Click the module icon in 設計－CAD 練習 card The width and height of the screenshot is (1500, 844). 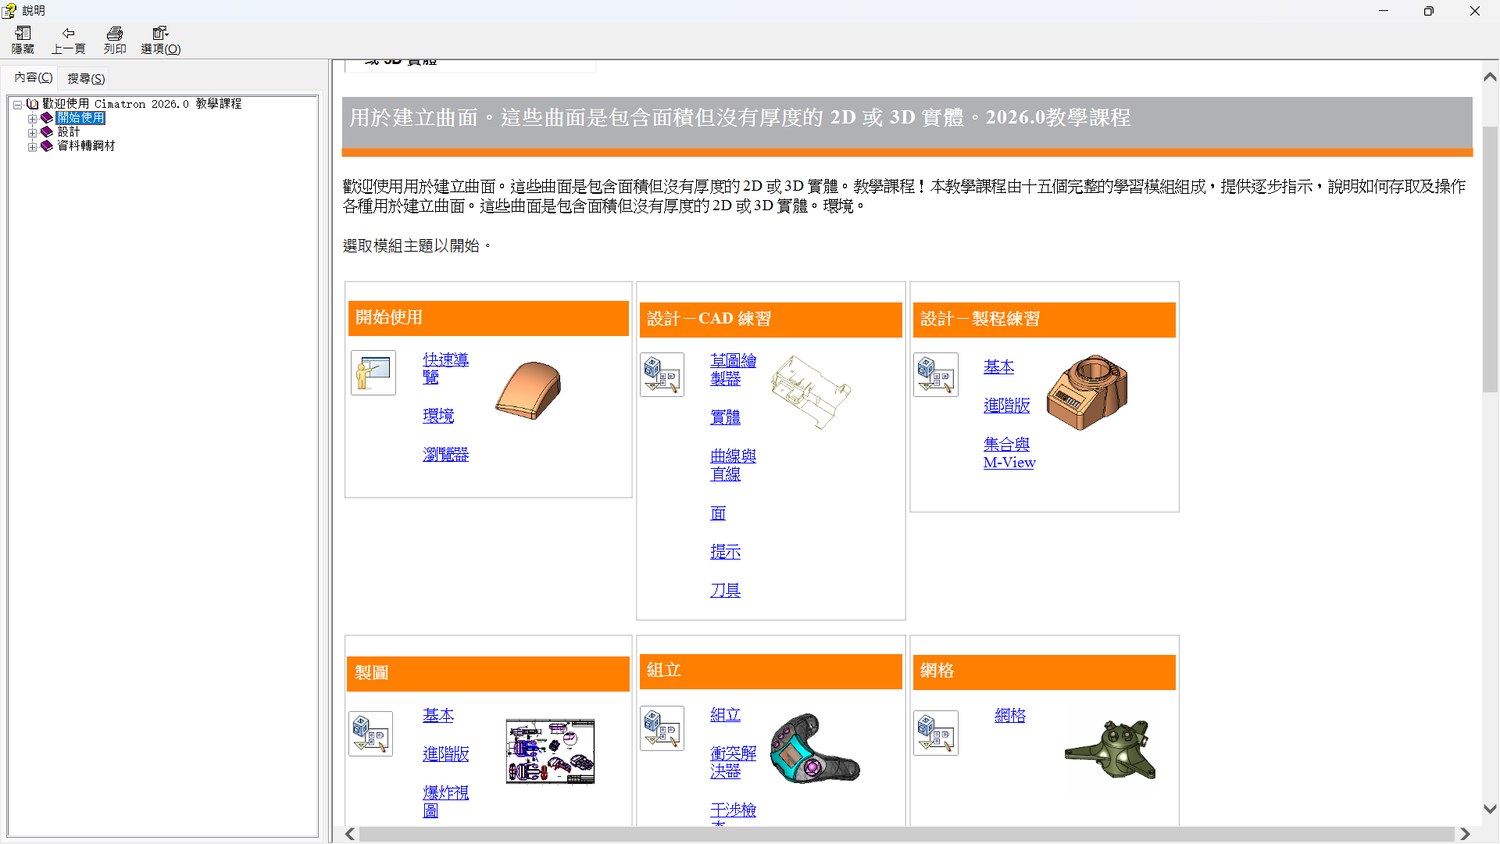[x=662, y=375]
